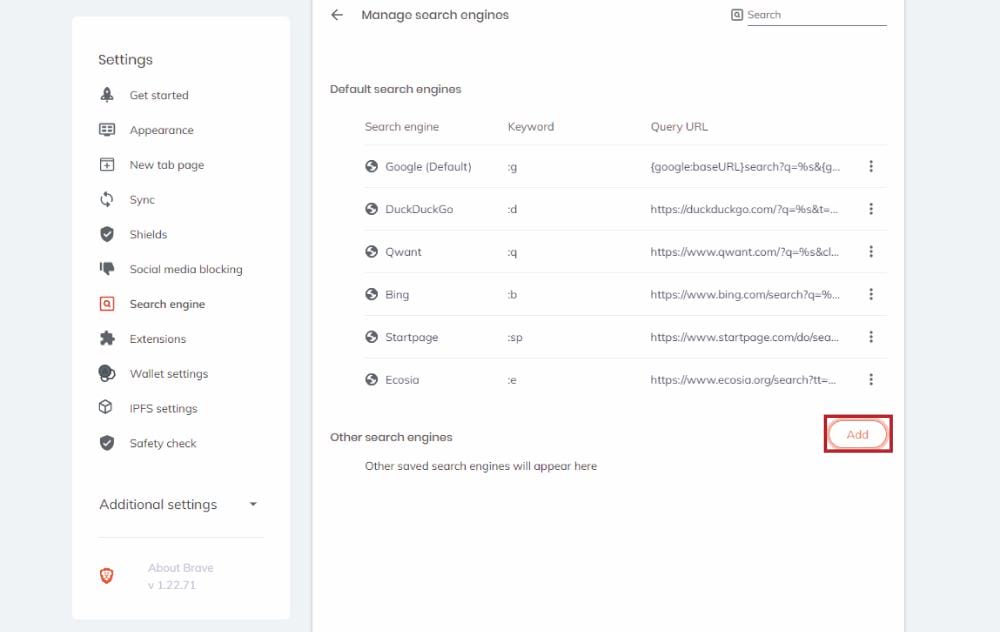Go to Social media blocking settings
Image resolution: width=1000 pixels, height=632 pixels.
(186, 269)
